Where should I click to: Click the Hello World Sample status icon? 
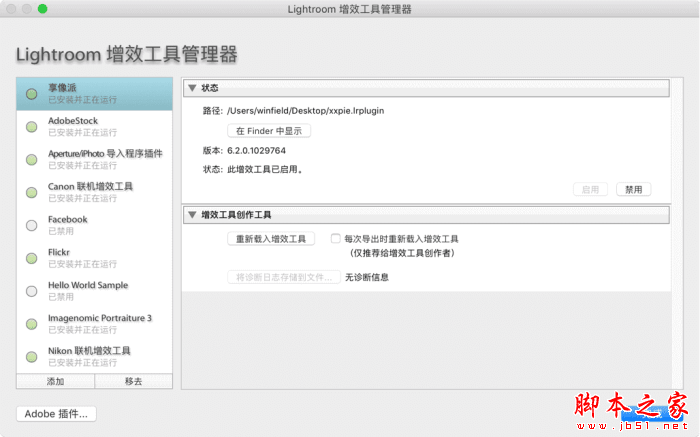point(32,291)
